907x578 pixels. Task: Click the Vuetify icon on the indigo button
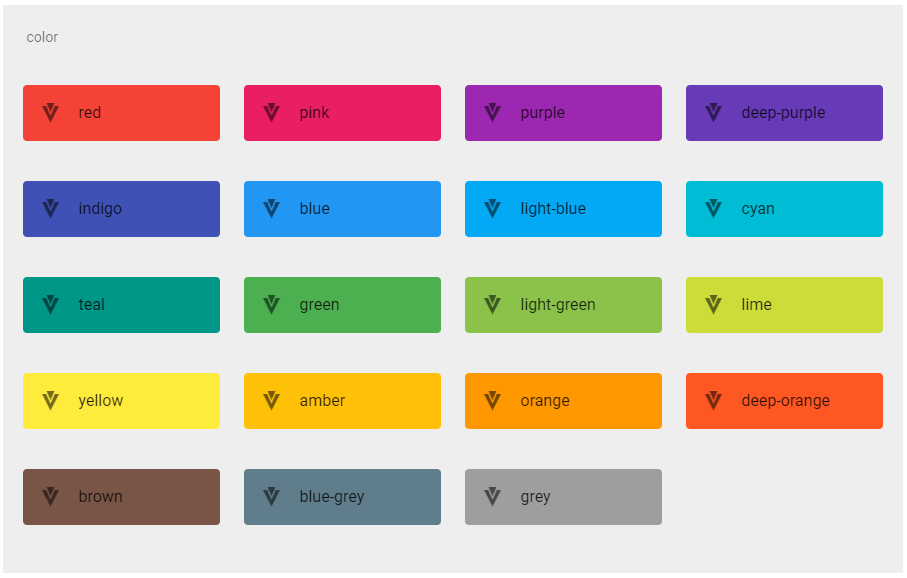[50, 209]
